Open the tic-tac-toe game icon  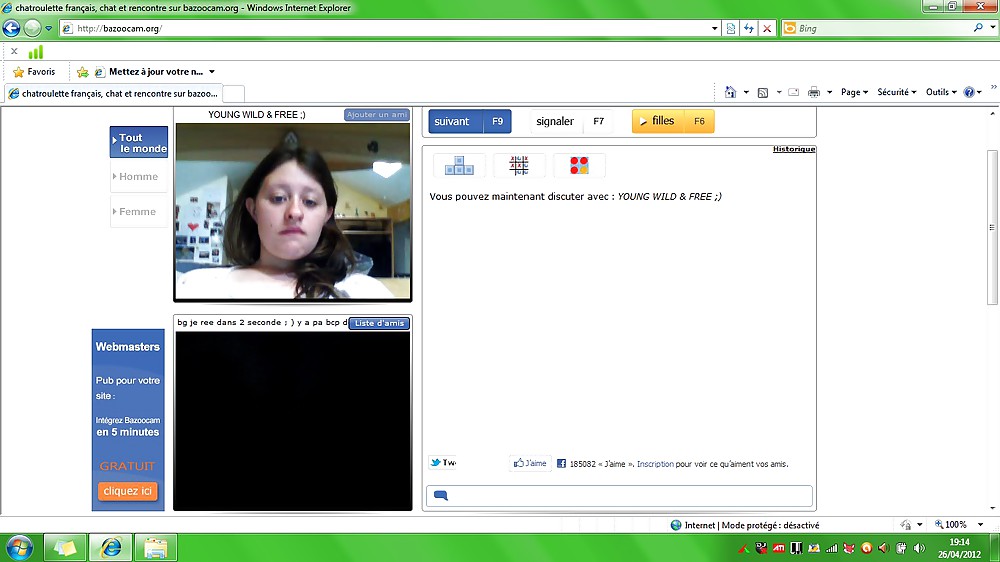pyautogui.click(x=519, y=166)
